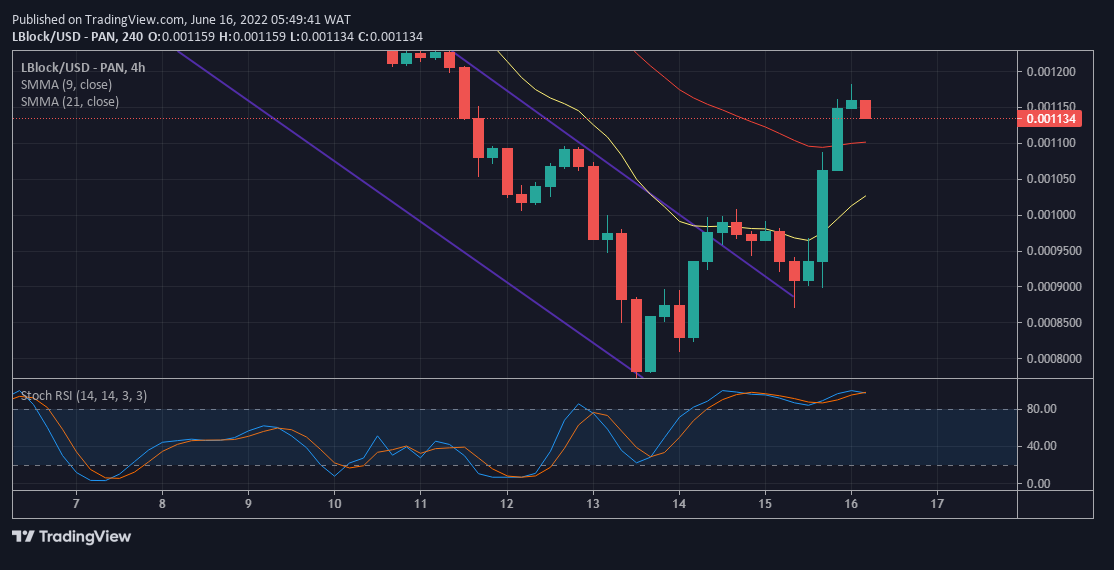The image size is (1114, 570).
Task: Click date label 13 on time axis
Action: (x=593, y=504)
